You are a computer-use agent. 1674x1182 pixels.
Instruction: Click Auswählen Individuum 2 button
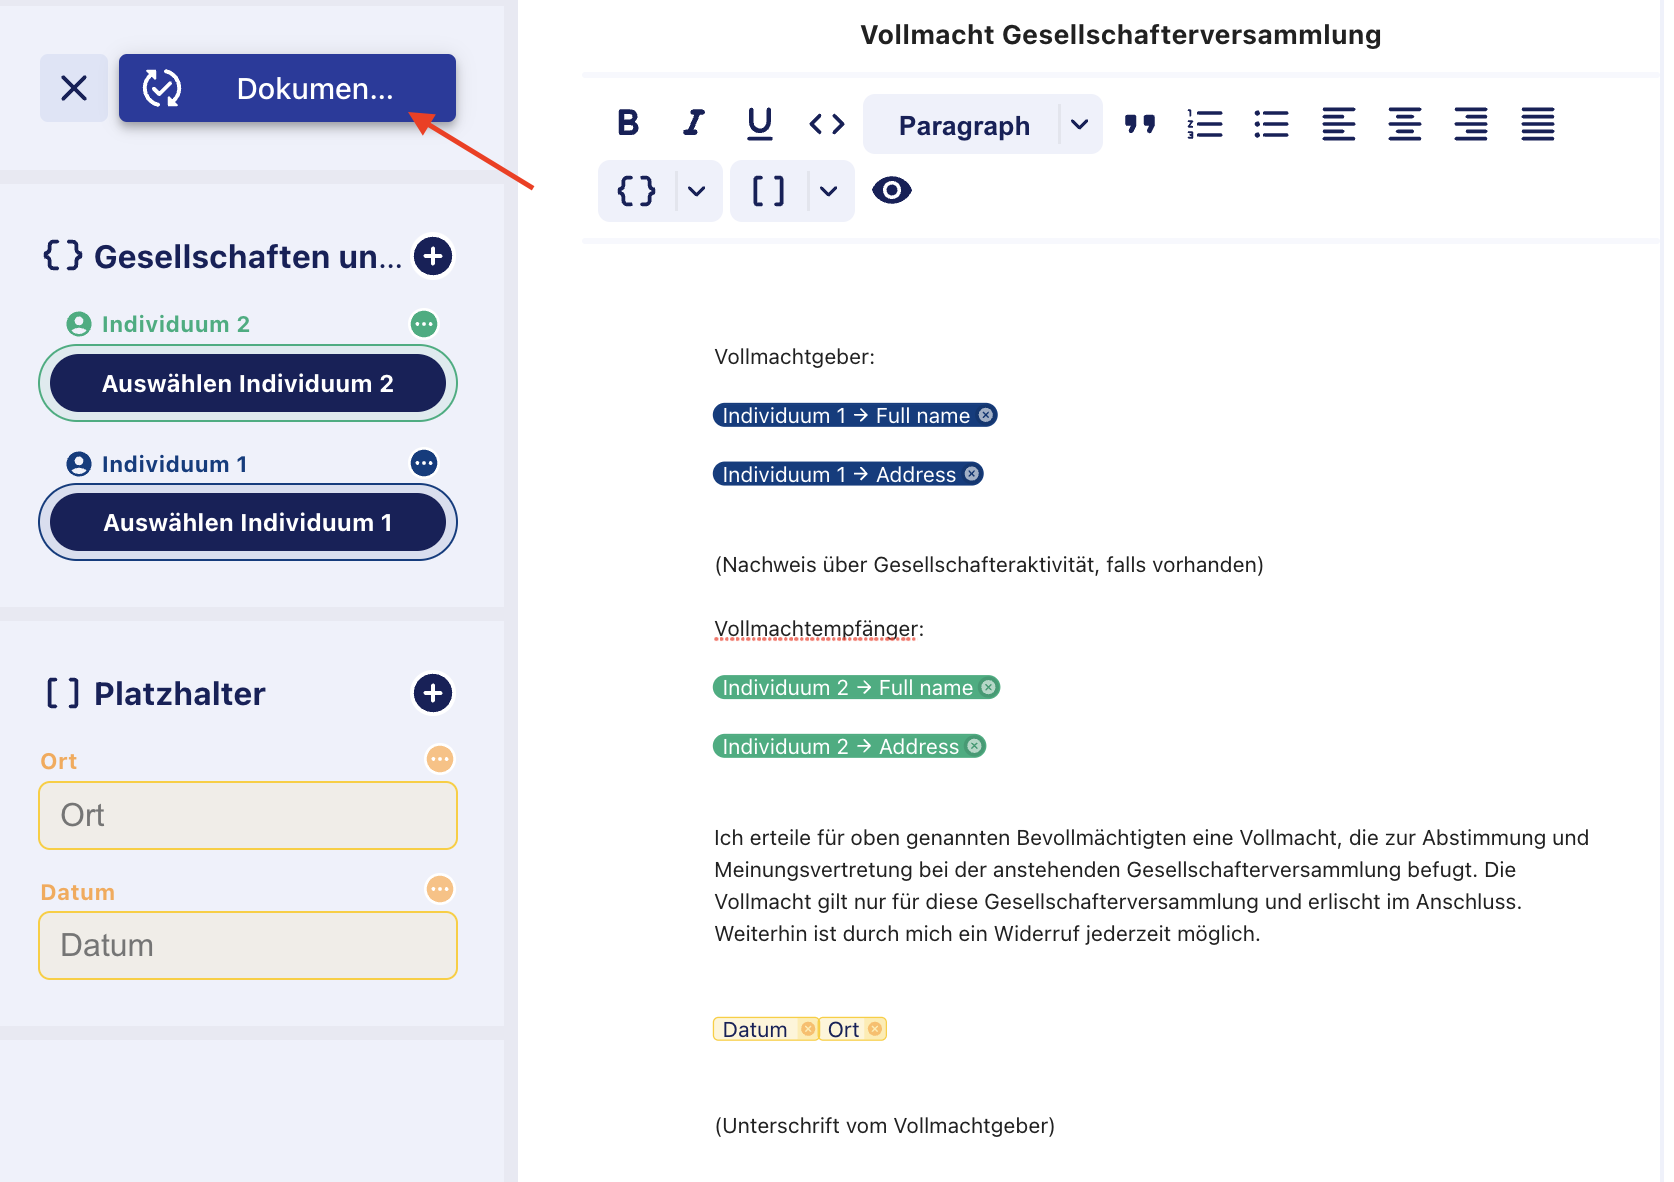(x=248, y=383)
